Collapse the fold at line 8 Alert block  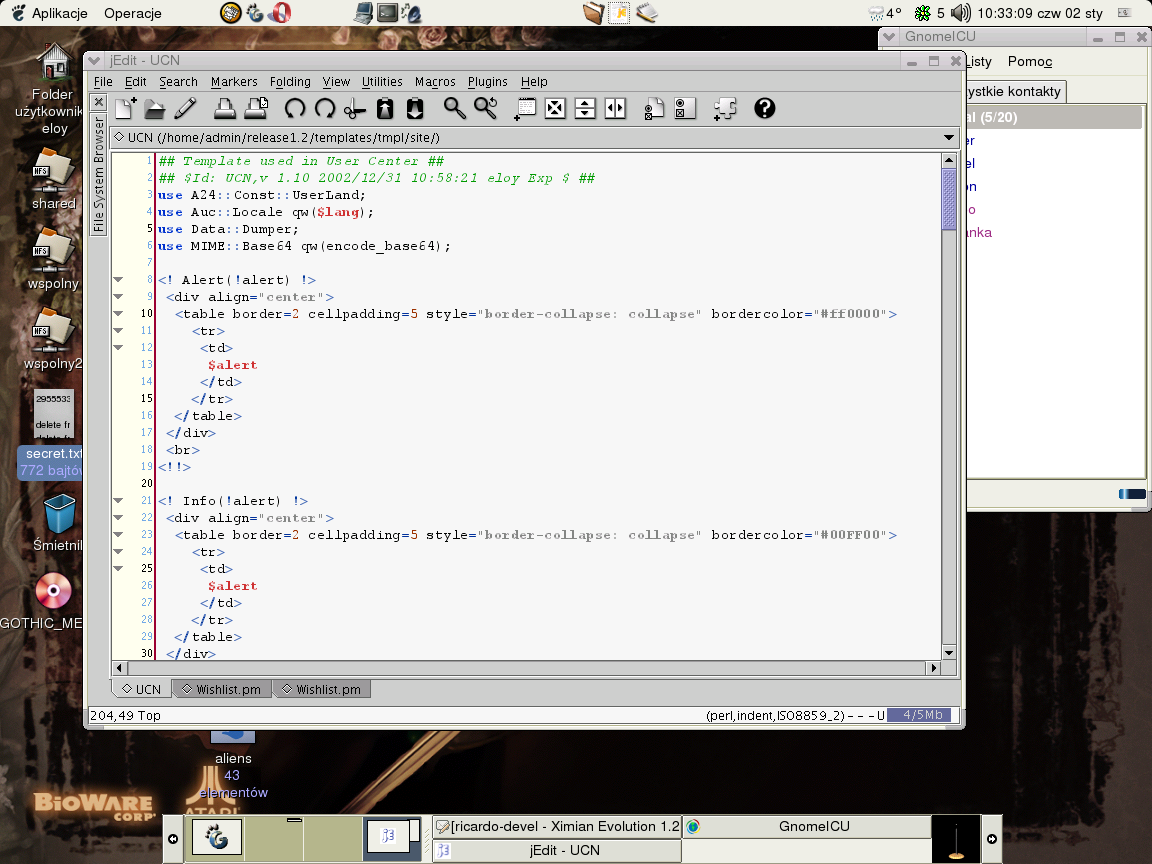click(x=118, y=281)
